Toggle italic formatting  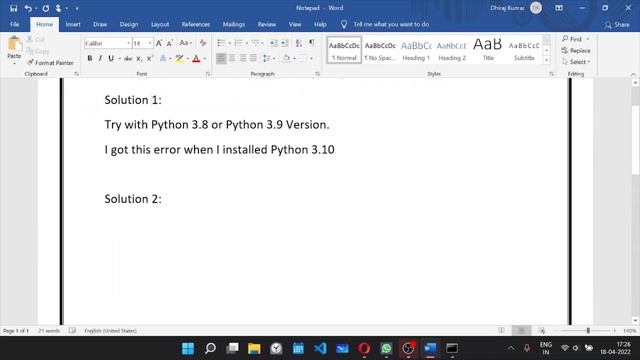click(x=100, y=59)
